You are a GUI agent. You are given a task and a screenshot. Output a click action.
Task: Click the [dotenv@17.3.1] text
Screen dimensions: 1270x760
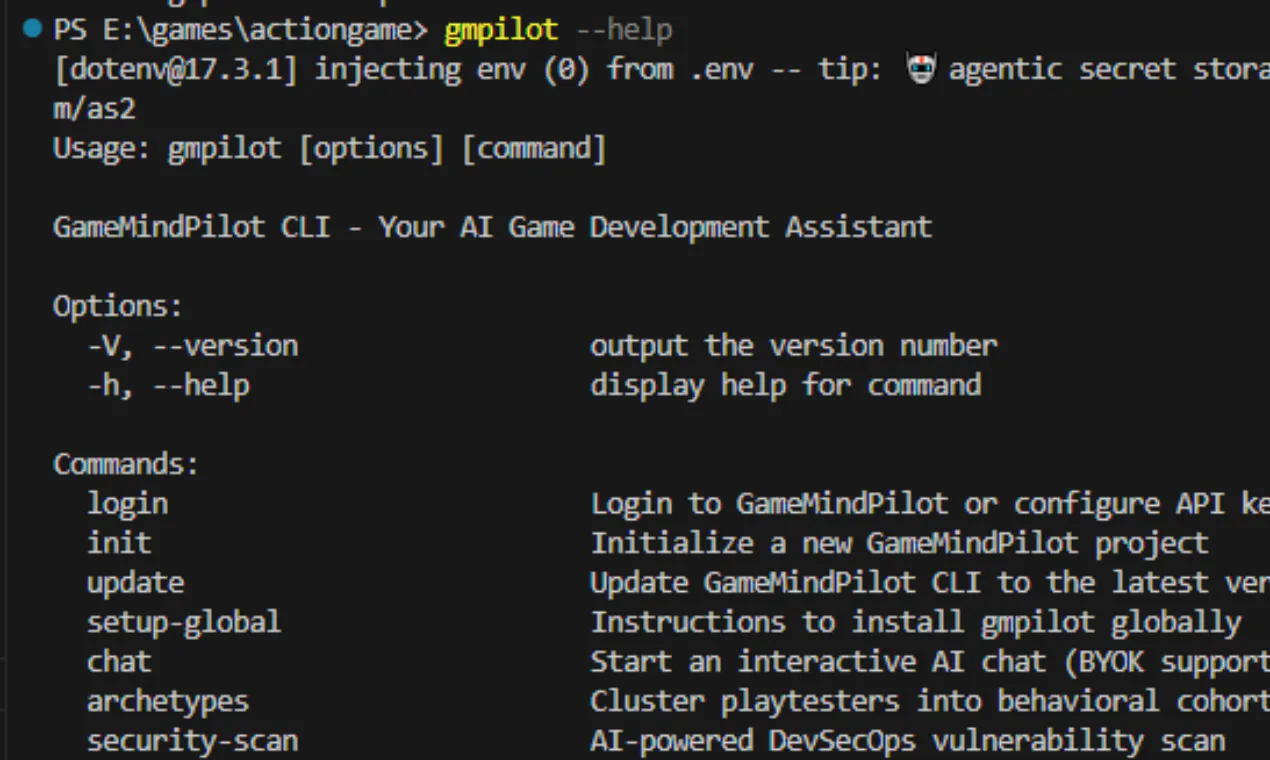[175, 69]
